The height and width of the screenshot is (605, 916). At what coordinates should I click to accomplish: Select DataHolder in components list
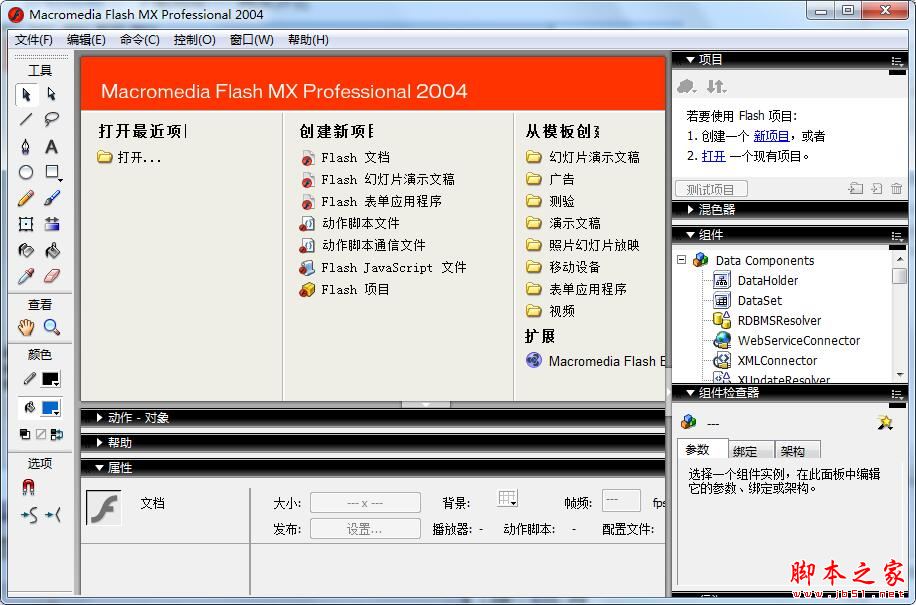(x=756, y=281)
